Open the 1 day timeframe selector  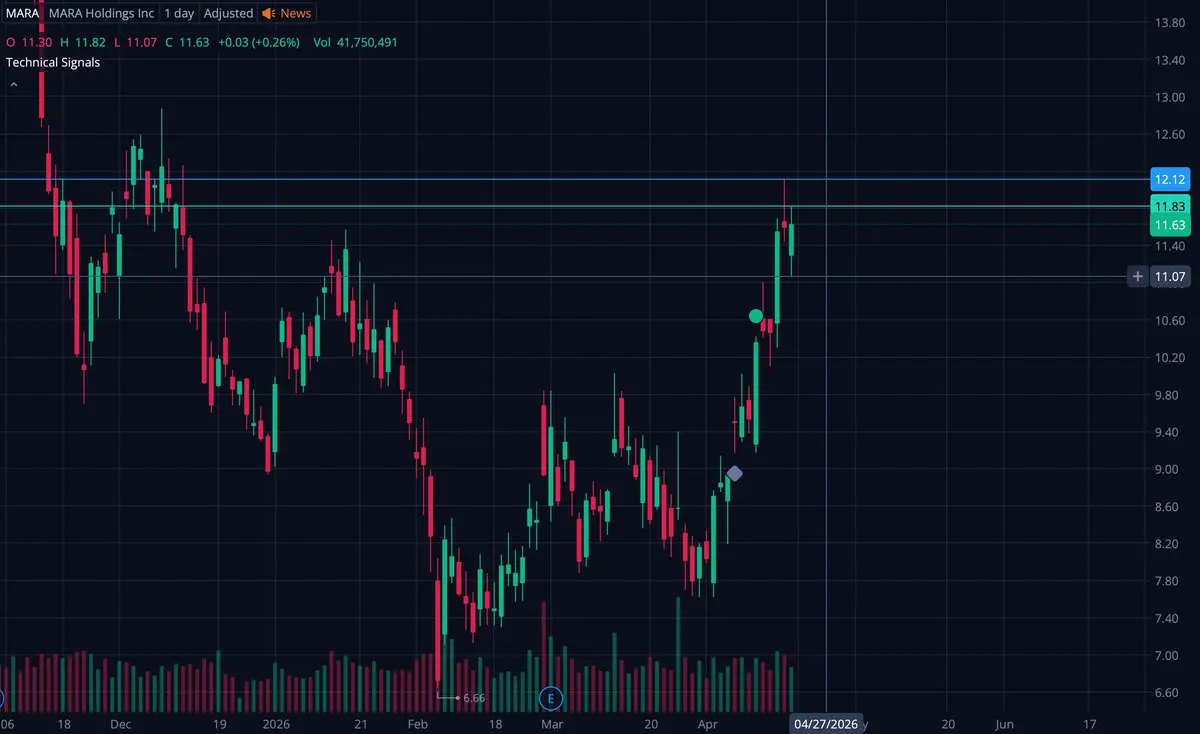180,13
